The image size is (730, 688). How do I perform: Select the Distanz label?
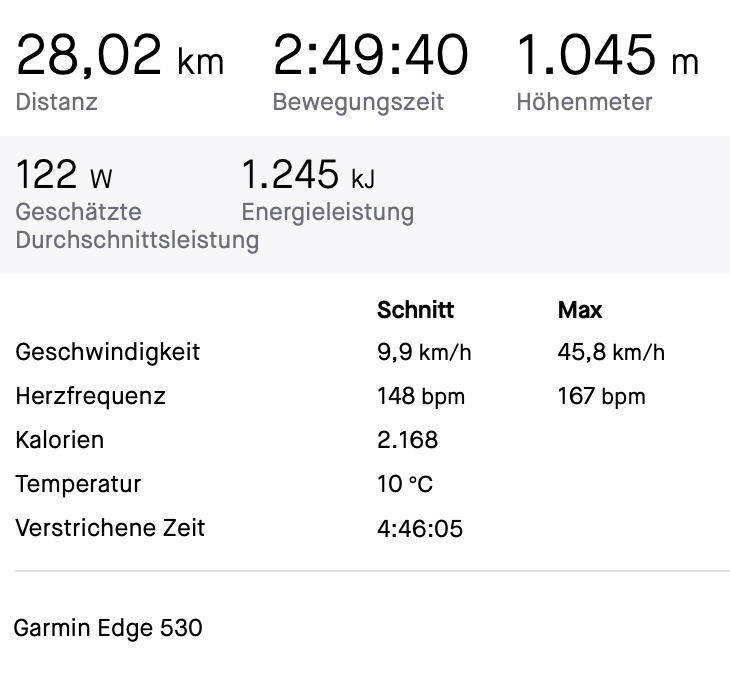click(57, 102)
